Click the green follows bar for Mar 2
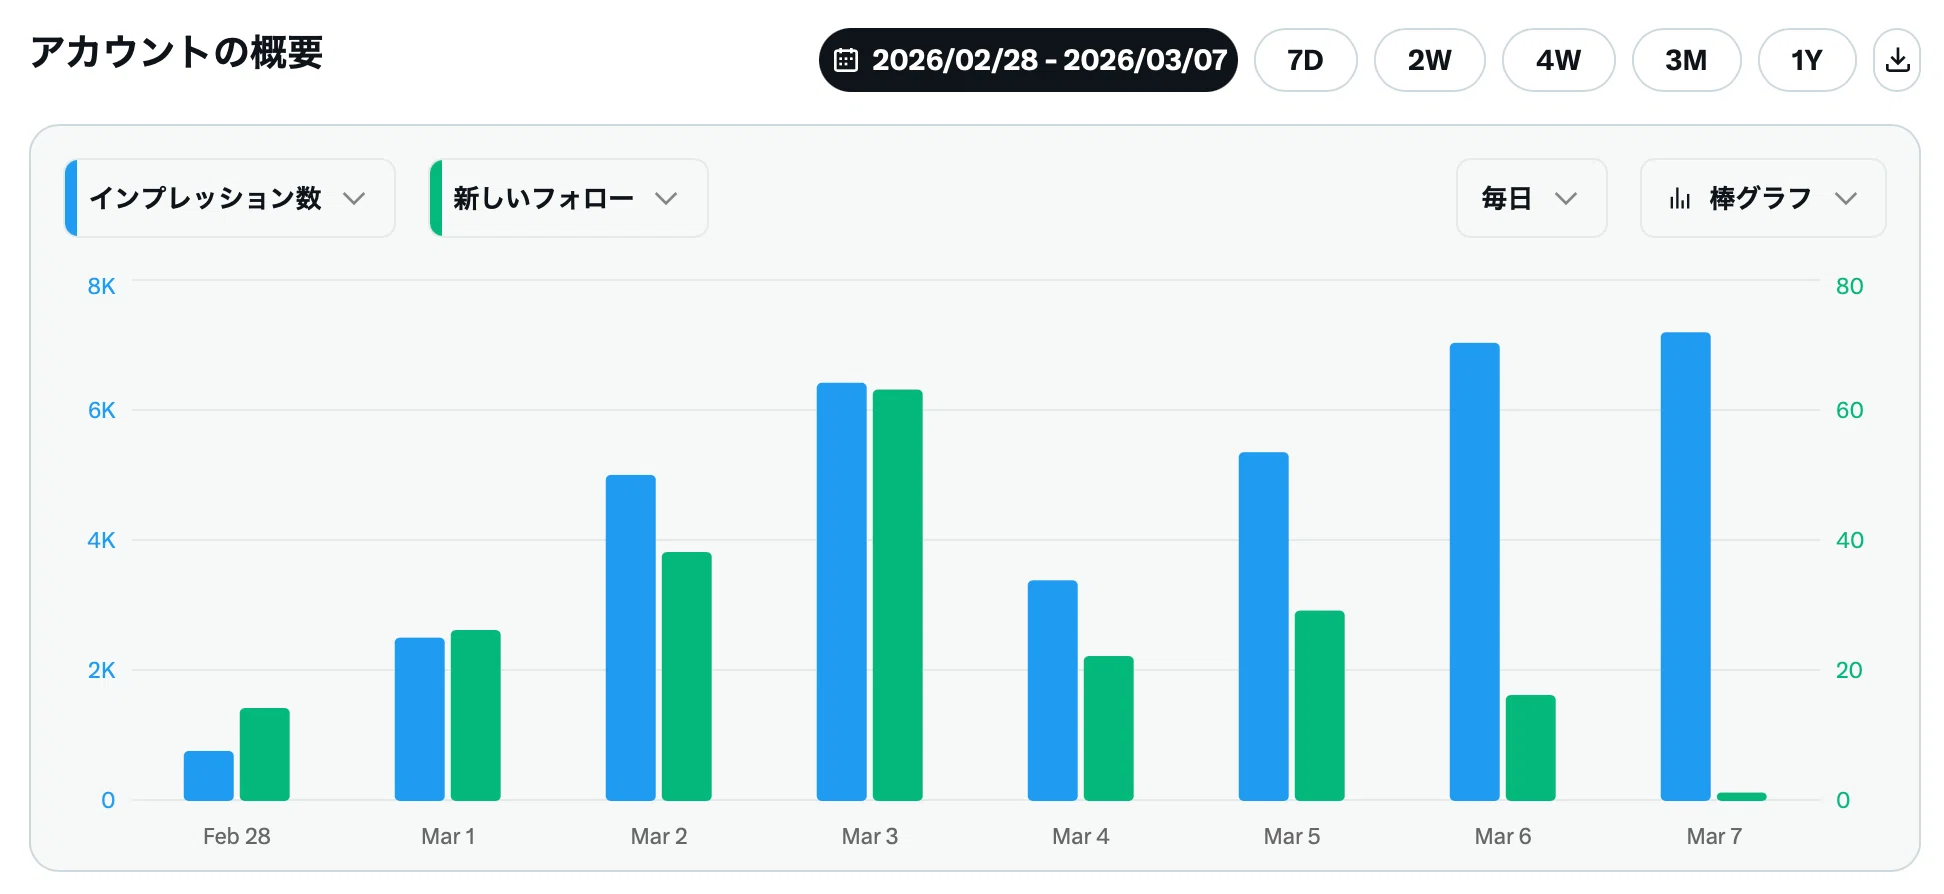This screenshot has width=1944, height=894. (687, 676)
